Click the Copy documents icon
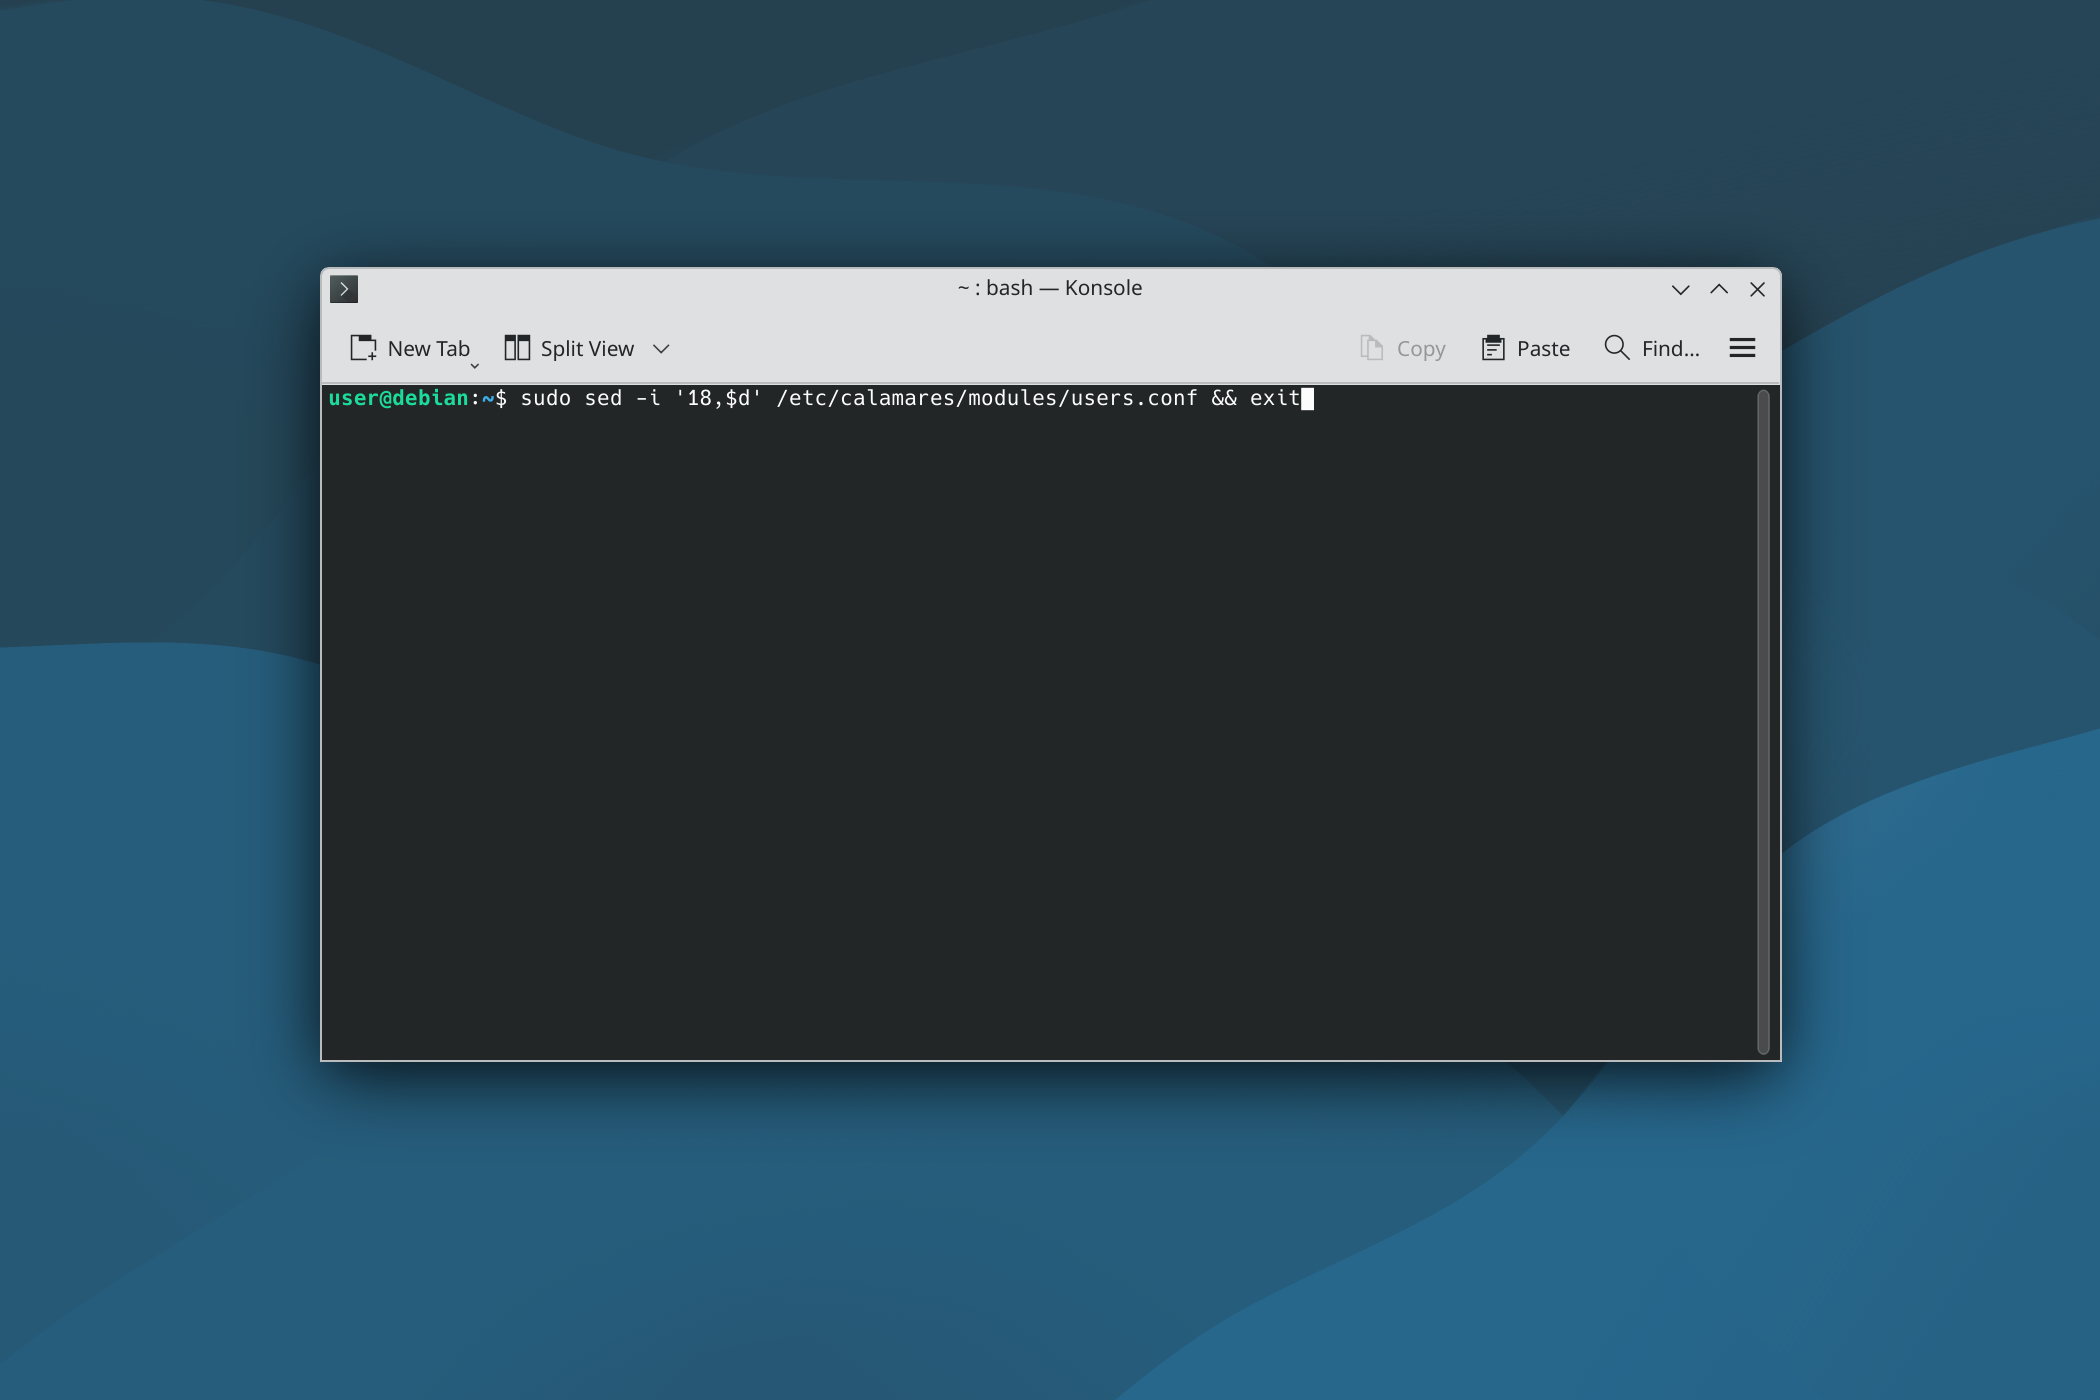This screenshot has width=2100, height=1400. click(1371, 348)
